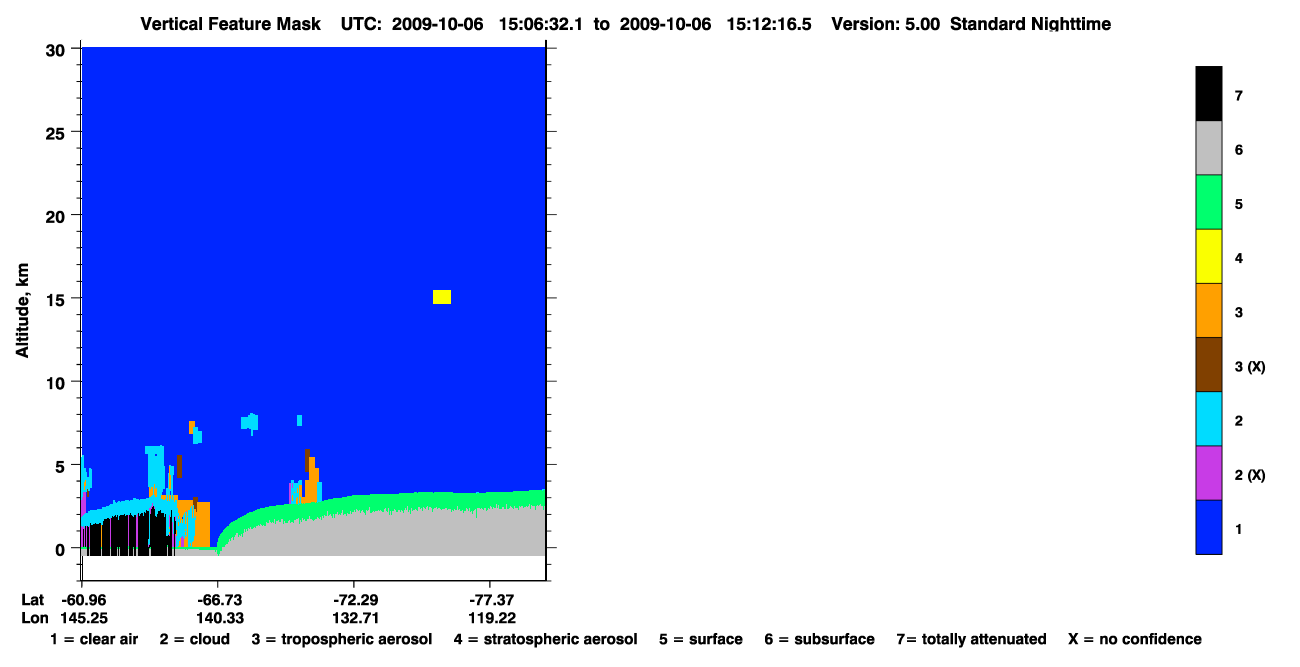The width and height of the screenshot is (1300, 667).
Task: Click the yellow stratospheric aerosol patch in plot
Action: click(x=442, y=297)
